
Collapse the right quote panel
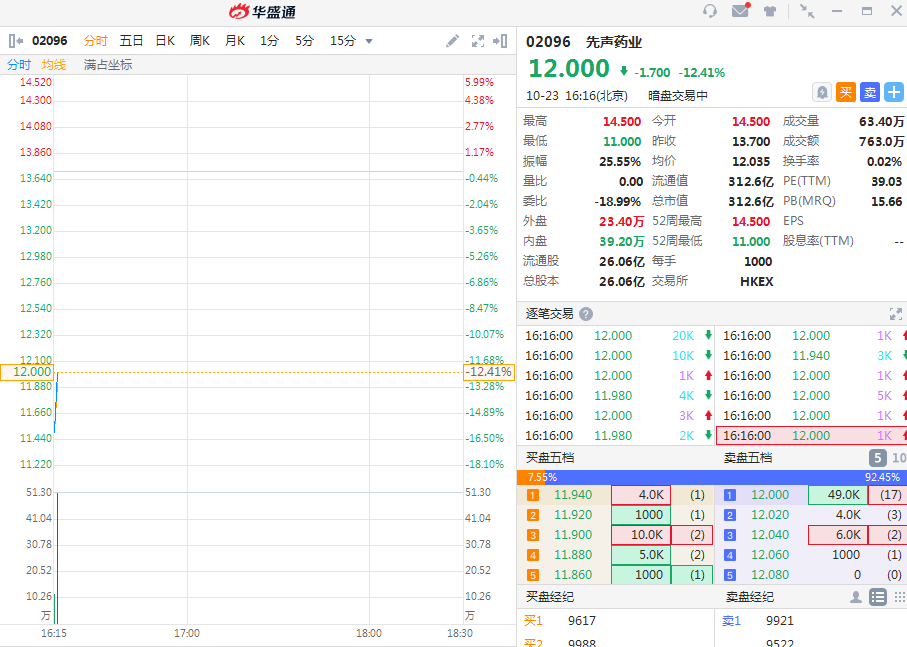click(501, 41)
